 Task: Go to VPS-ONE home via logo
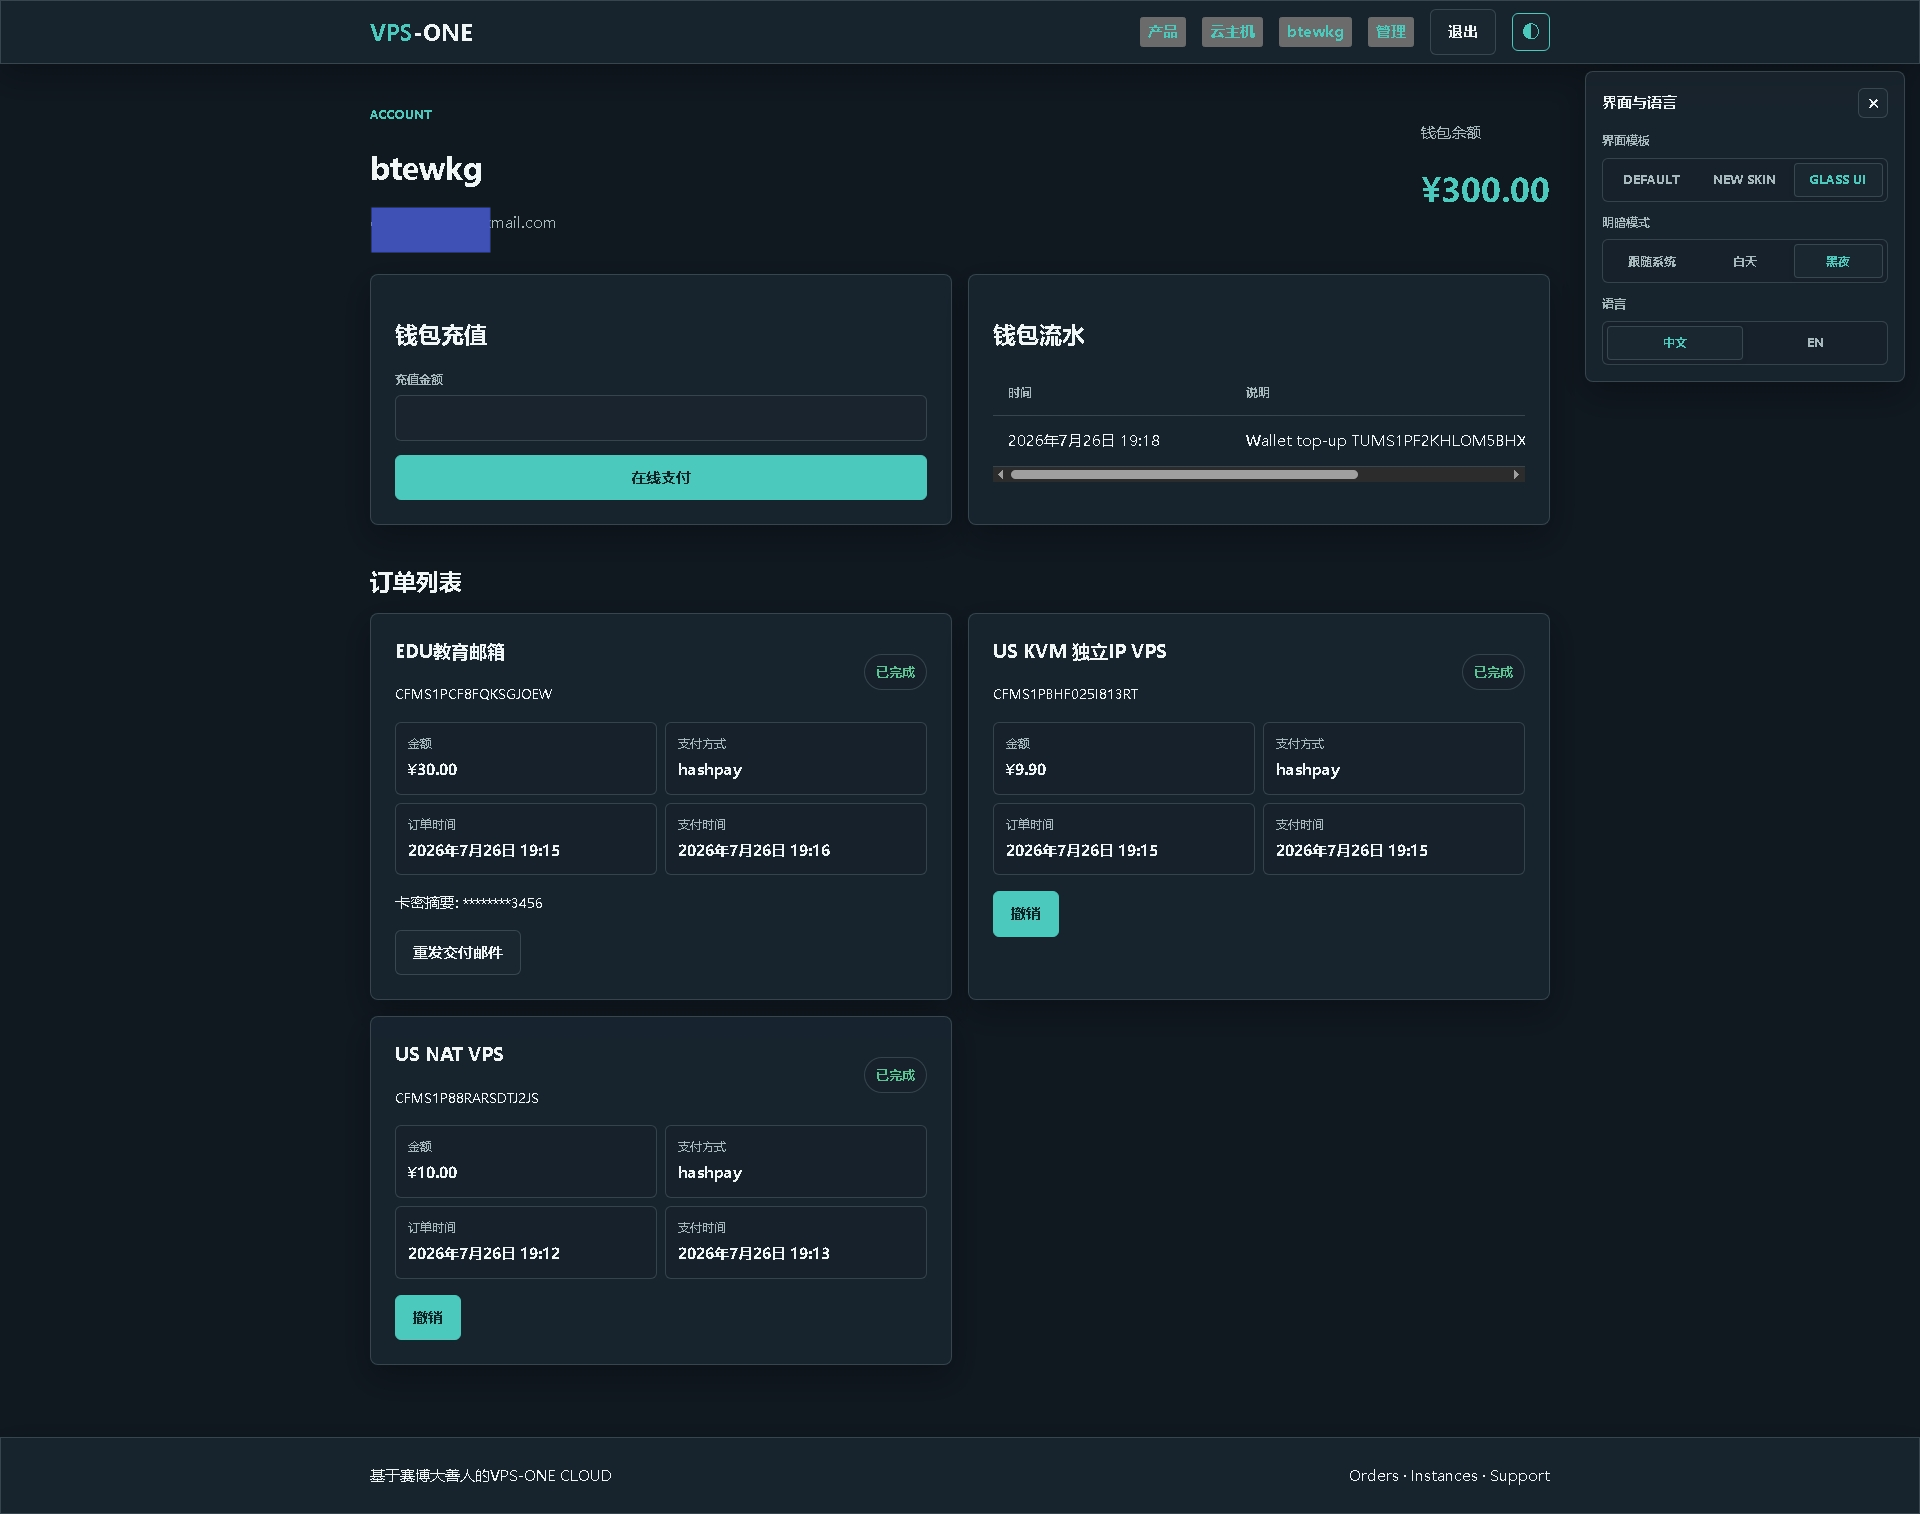coord(421,33)
